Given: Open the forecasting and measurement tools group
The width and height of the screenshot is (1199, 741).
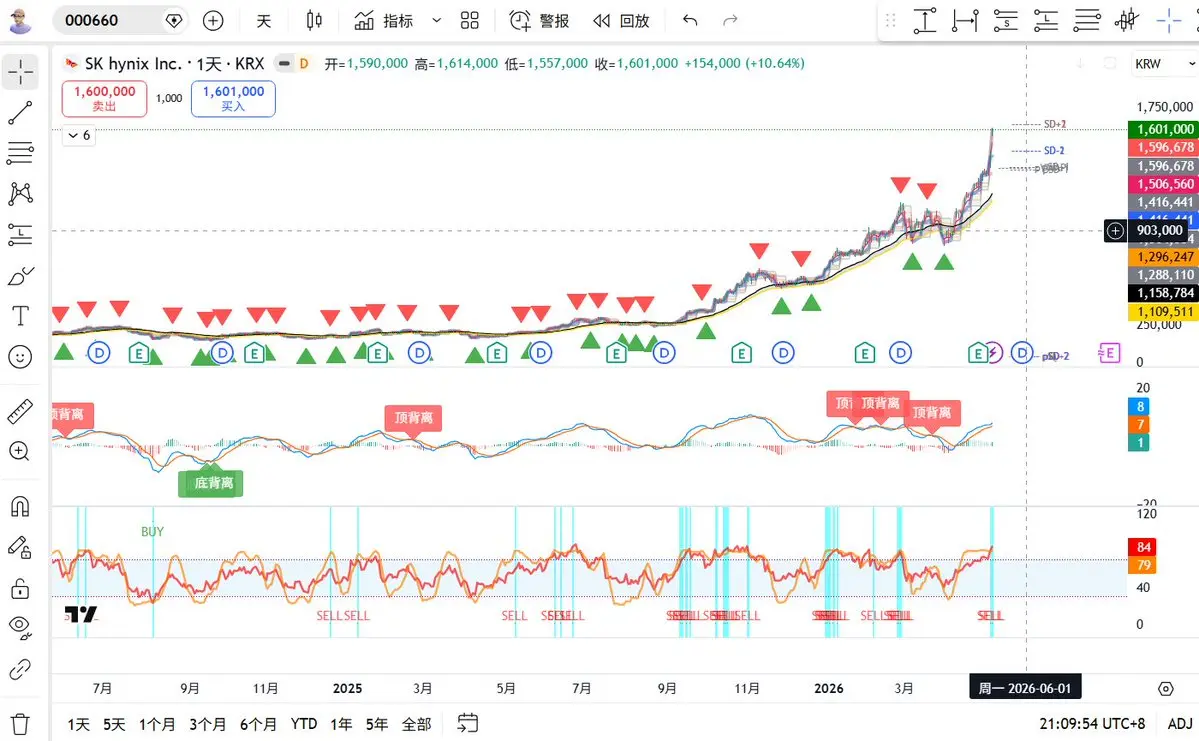Looking at the screenshot, I should pyautogui.click(x=21, y=234).
